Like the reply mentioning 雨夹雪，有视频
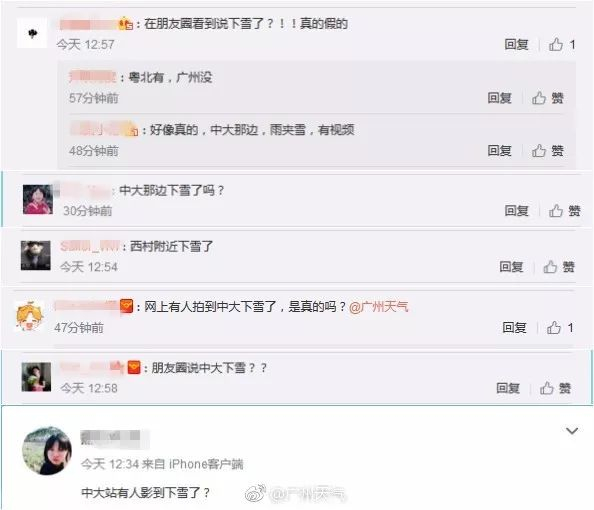This screenshot has width=594, height=510. (547, 151)
